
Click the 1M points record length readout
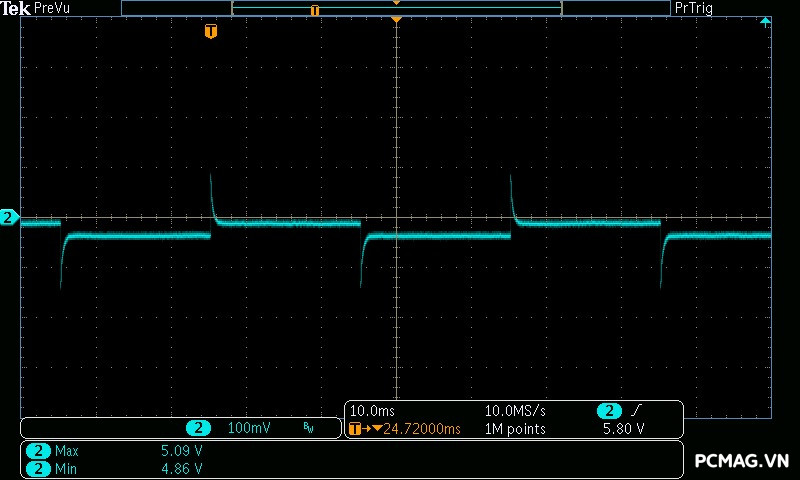pyautogui.click(x=515, y=429)
